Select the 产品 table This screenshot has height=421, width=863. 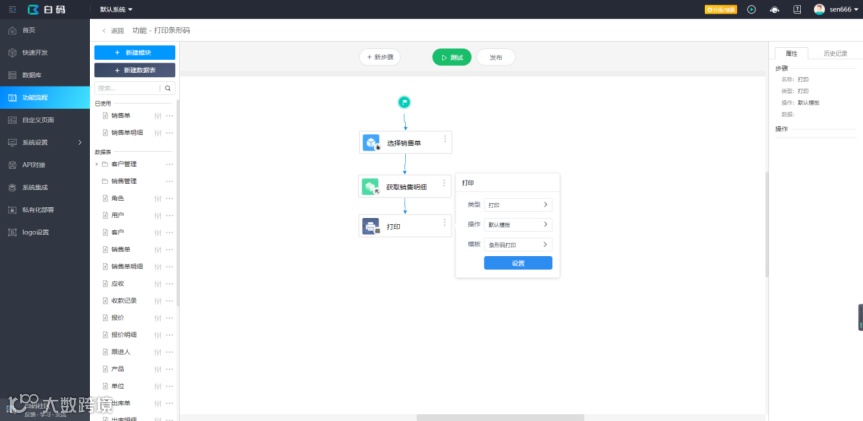117,369
